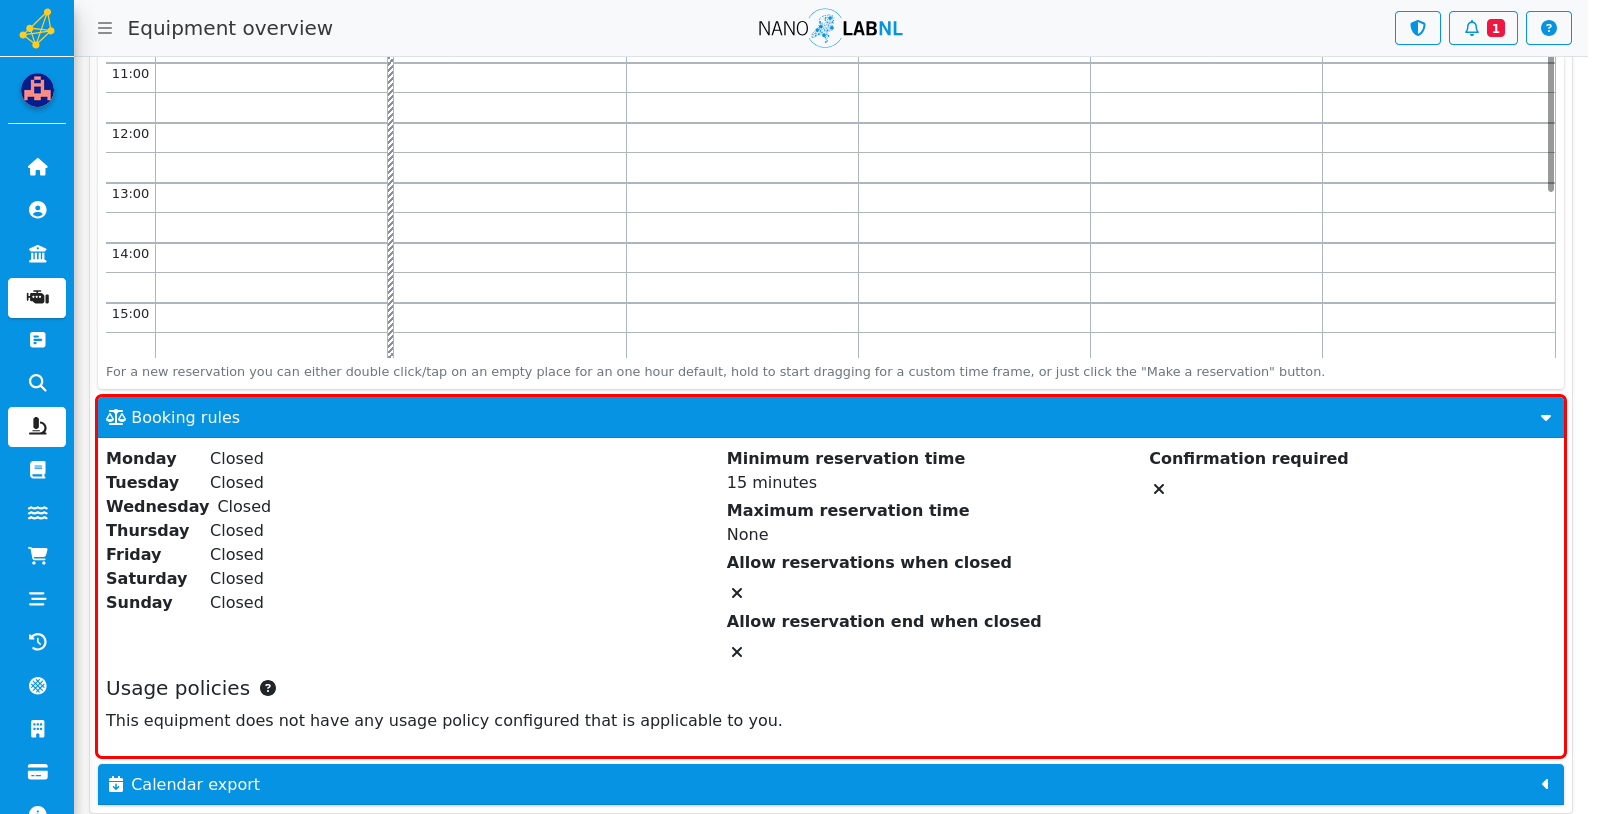1600x814 pixels.
Task: Click the 'Usage policies' heading
Action: 178,688
